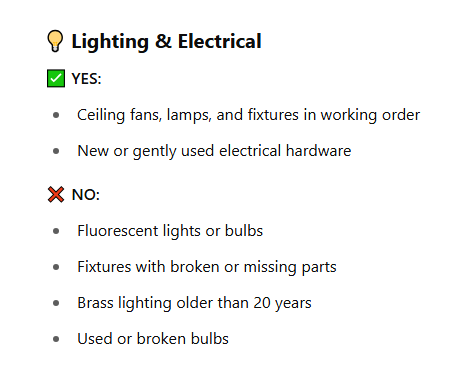Click the word Brass in the list
The width and height of the screenshot is (466, 383).
coord(95,303)
